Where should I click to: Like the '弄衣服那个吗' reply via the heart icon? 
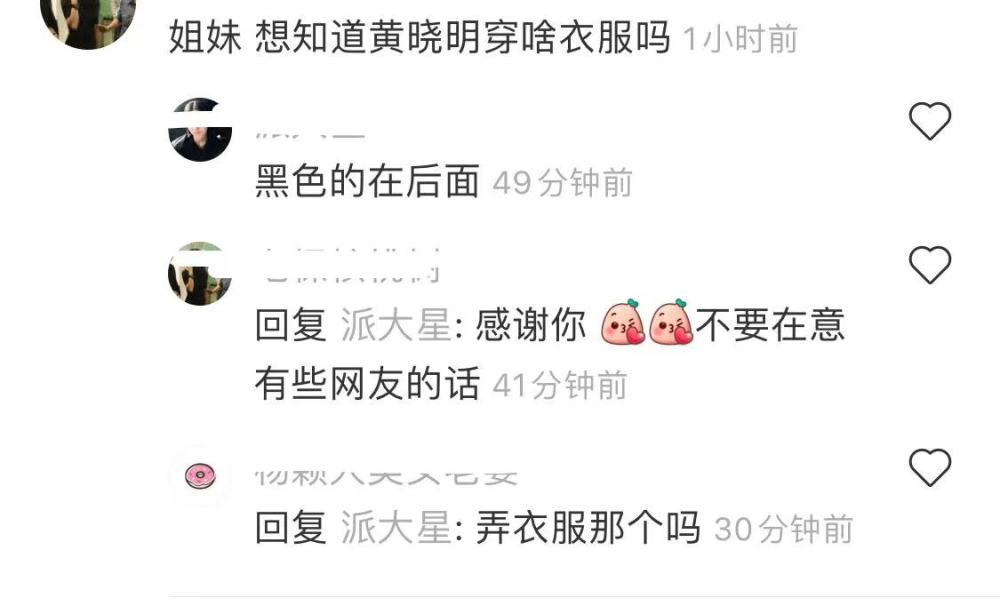[x=930, y=467]
